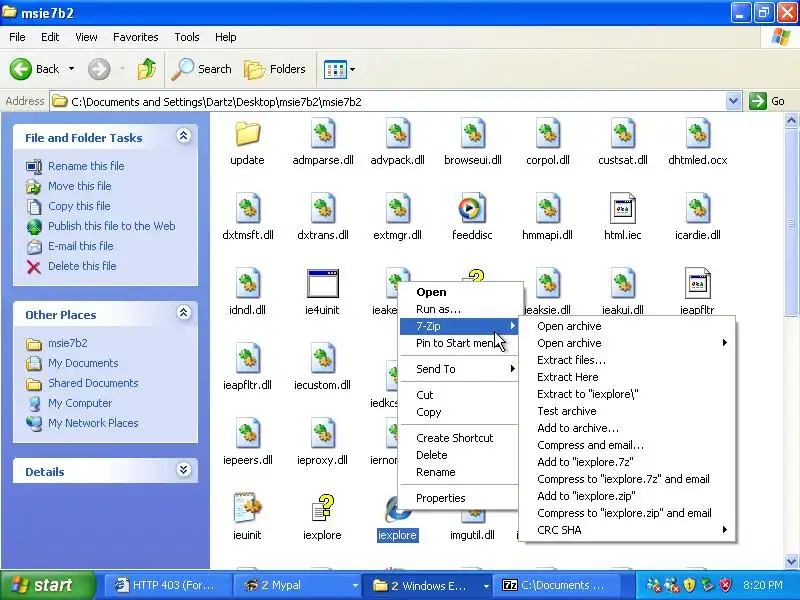Viewport: 800px width, 600px height.
Task: Choose Run as... in context menu
Action: [x=459, y=309]
